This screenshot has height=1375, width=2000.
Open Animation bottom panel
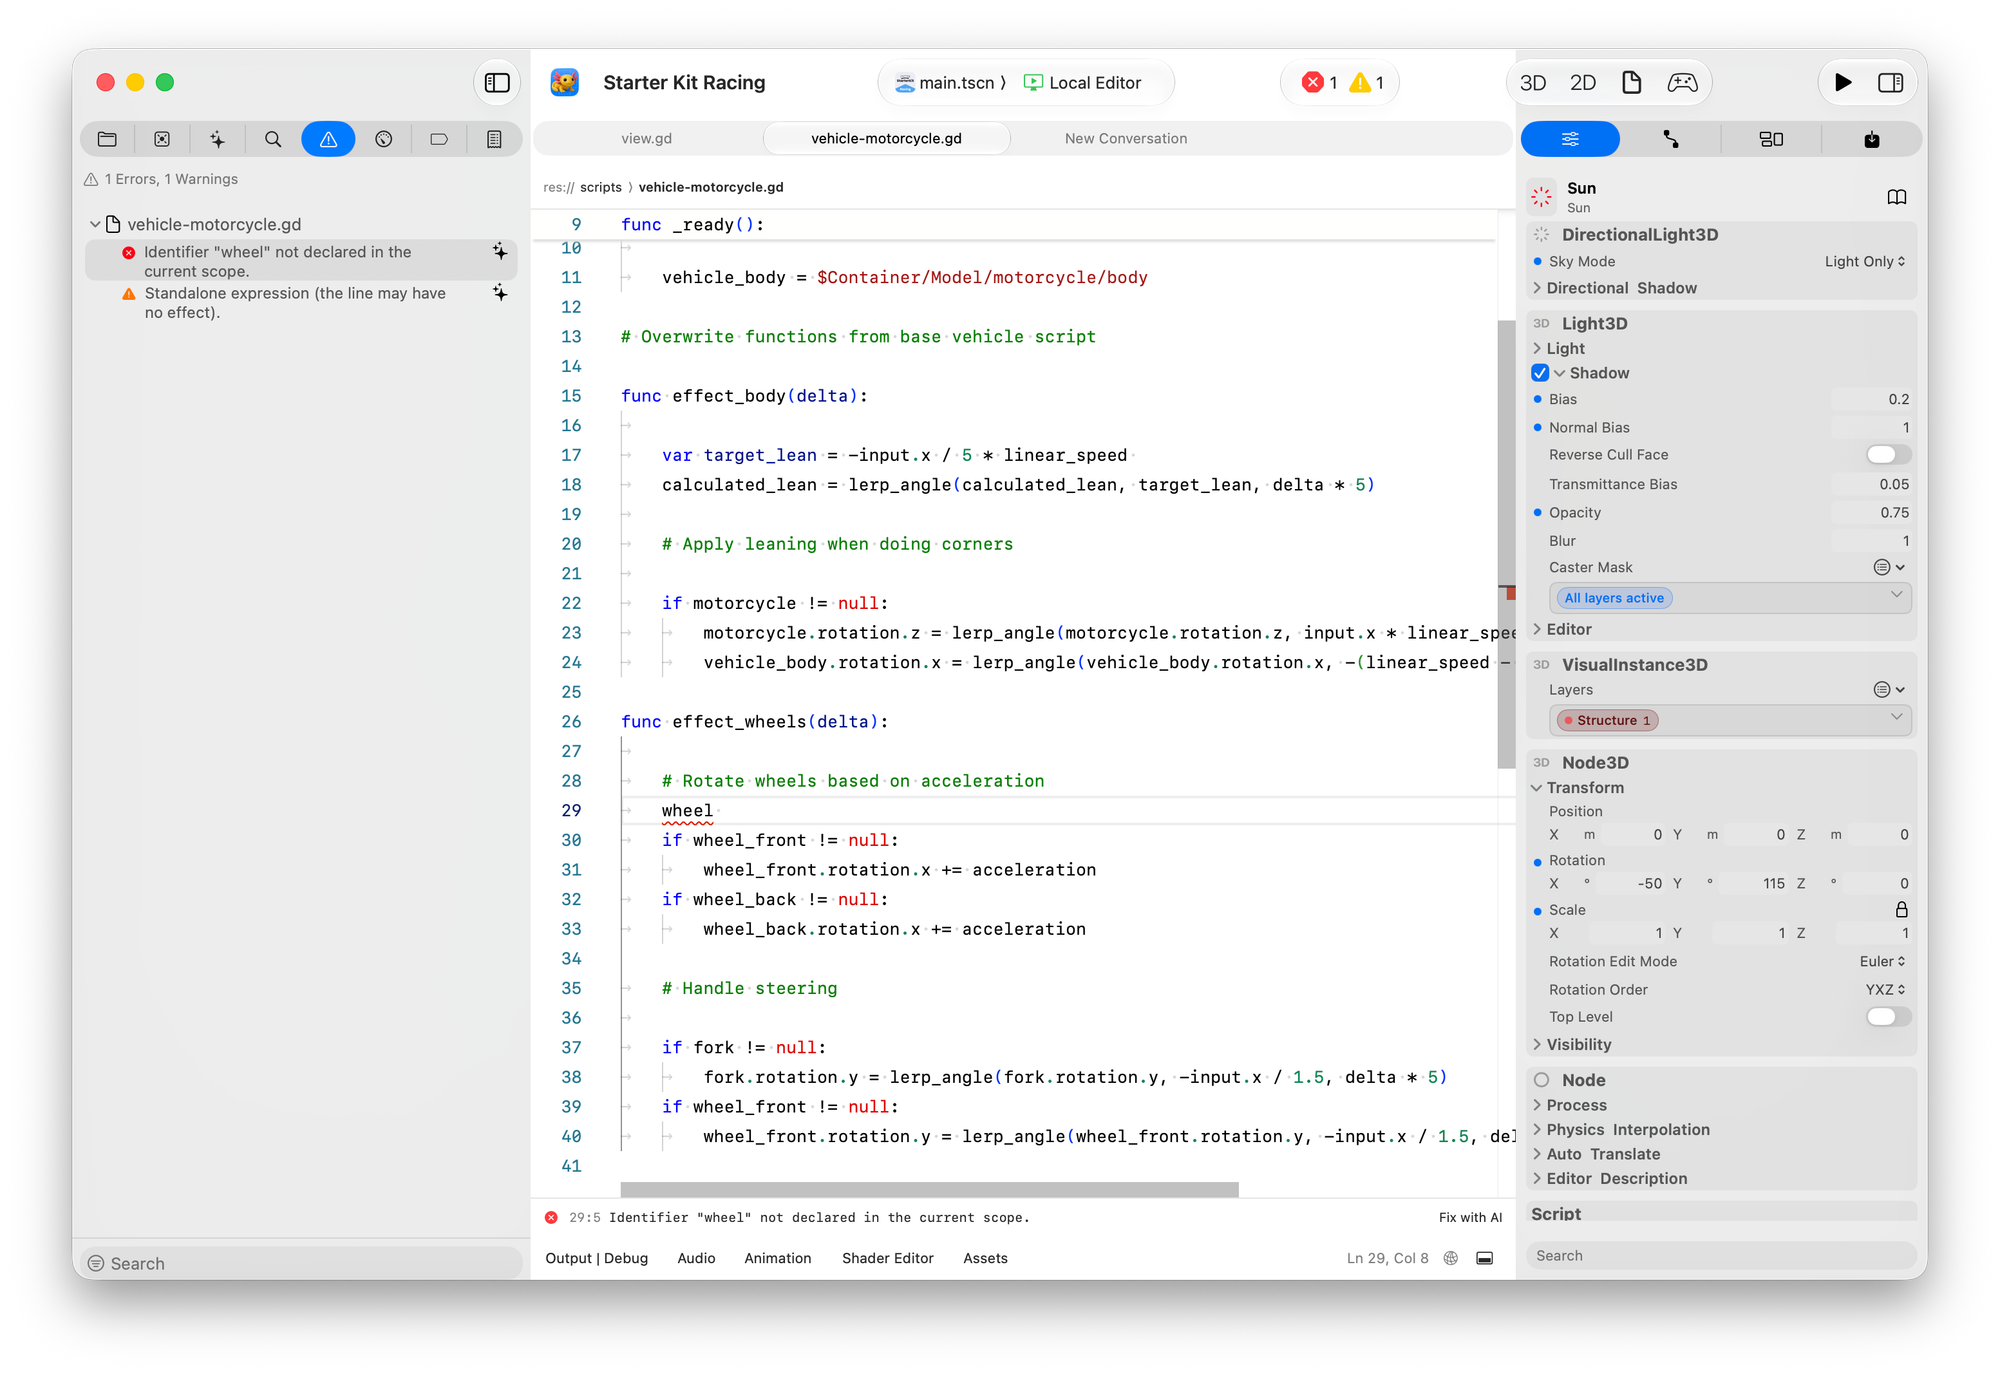pyautogui.click(x=777, y=1258)
